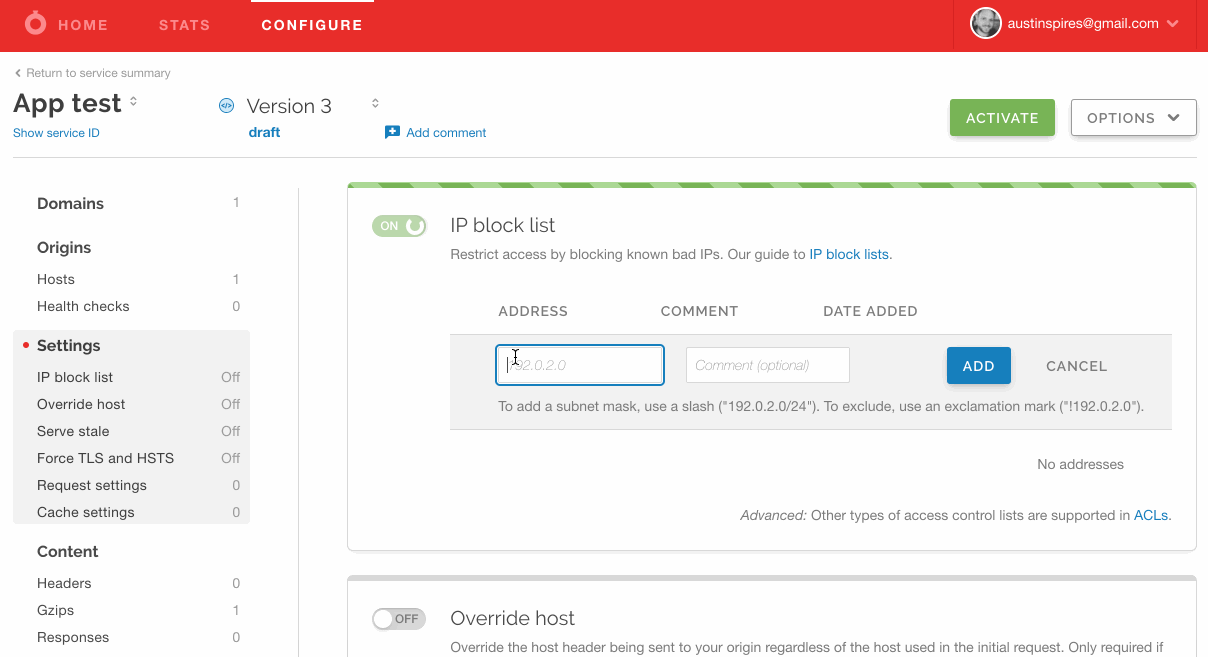Click the Add comment speech bubble icon
The width and height of the screenshot is (1208, 657).
pyautogui.click(x=392, y=133)
